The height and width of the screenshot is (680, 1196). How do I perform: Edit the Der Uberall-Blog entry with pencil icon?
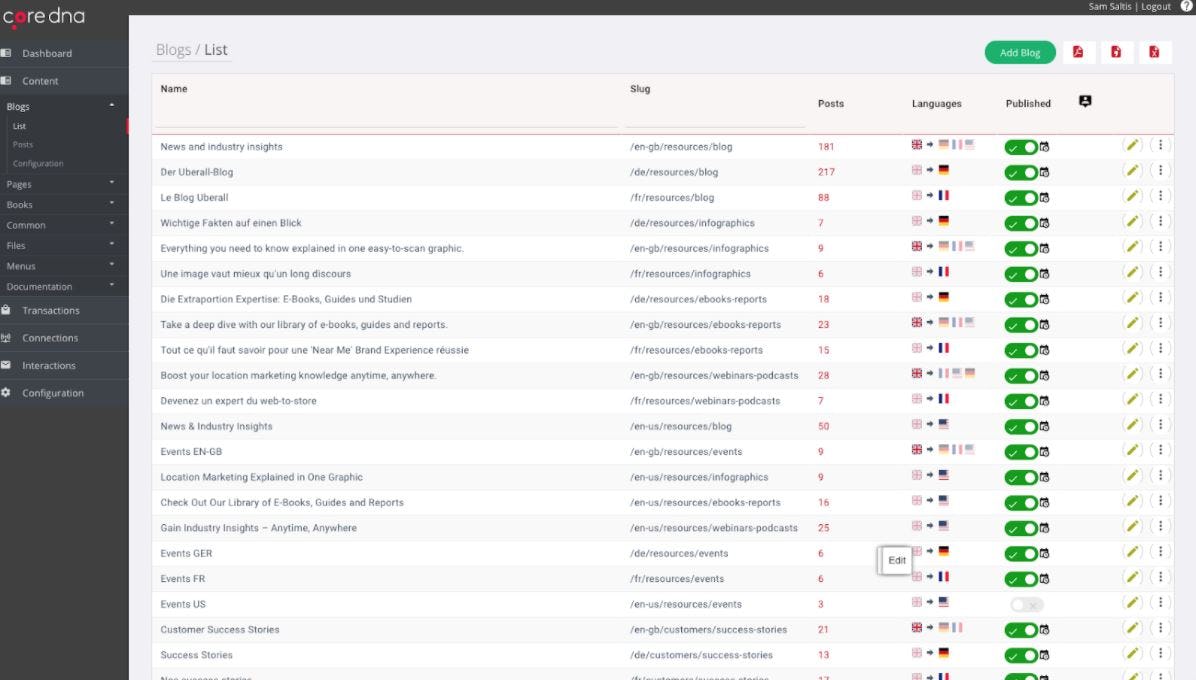click(1133, 171)
